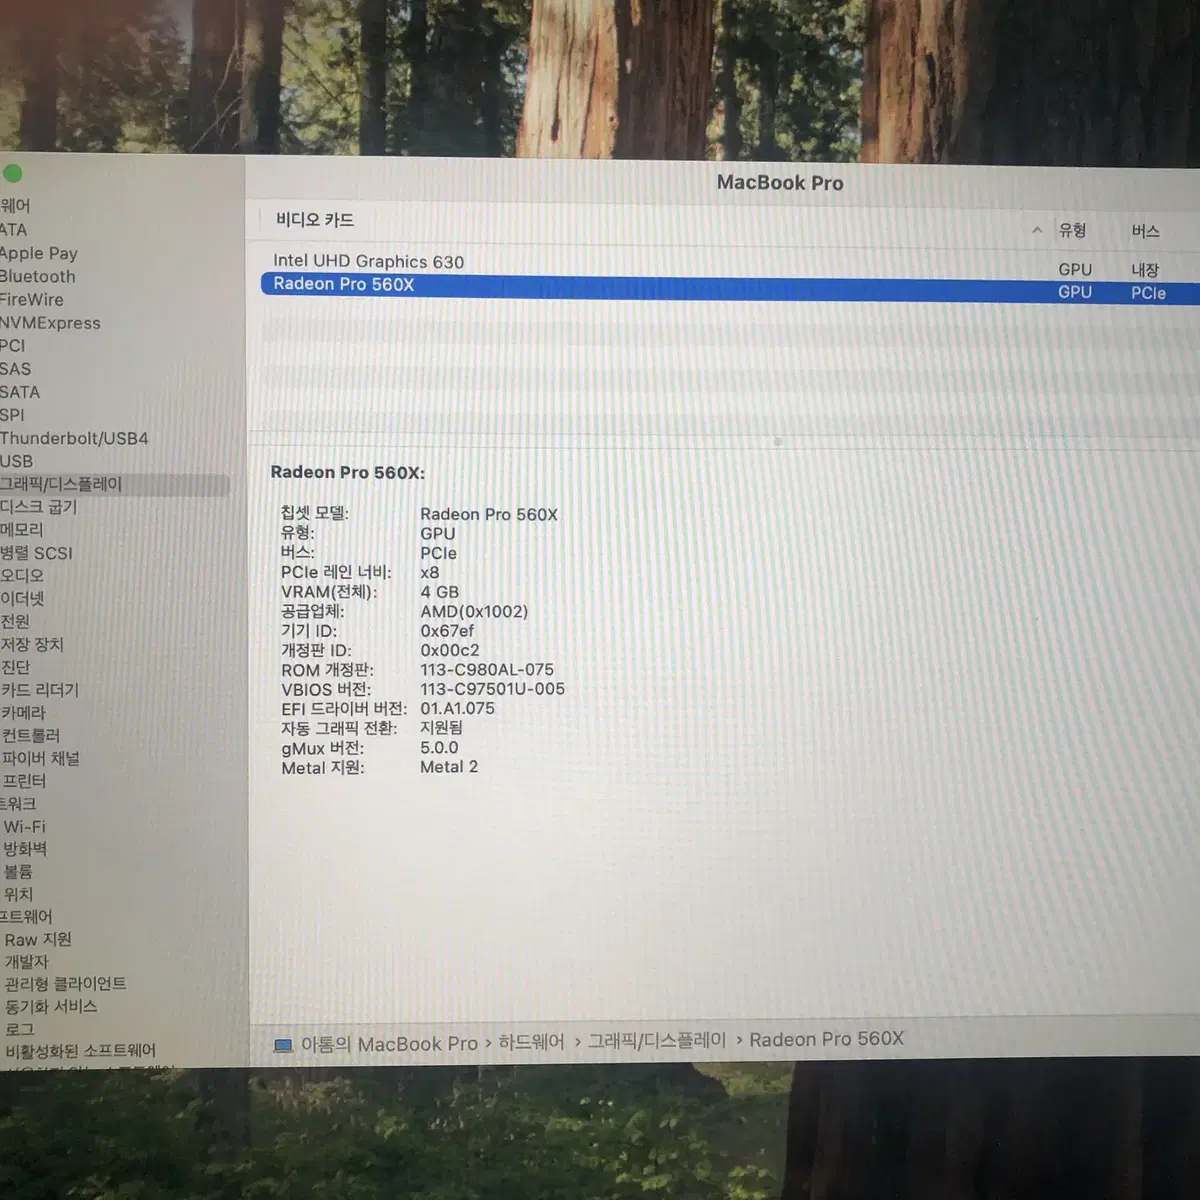The width and height of the screenshot is (1200, 1200).
Task: Click VRAM value 4 GB
Action: [x=440, y=592]
